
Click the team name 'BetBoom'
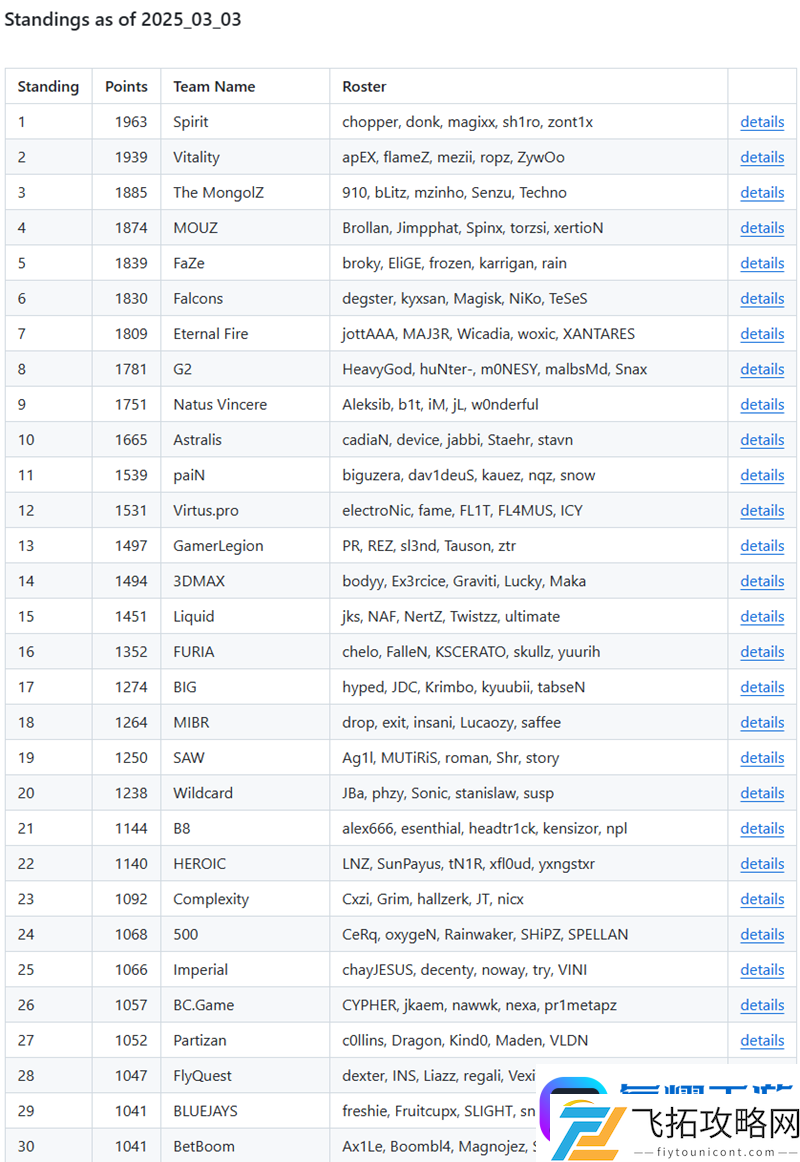coord(204,1146)
